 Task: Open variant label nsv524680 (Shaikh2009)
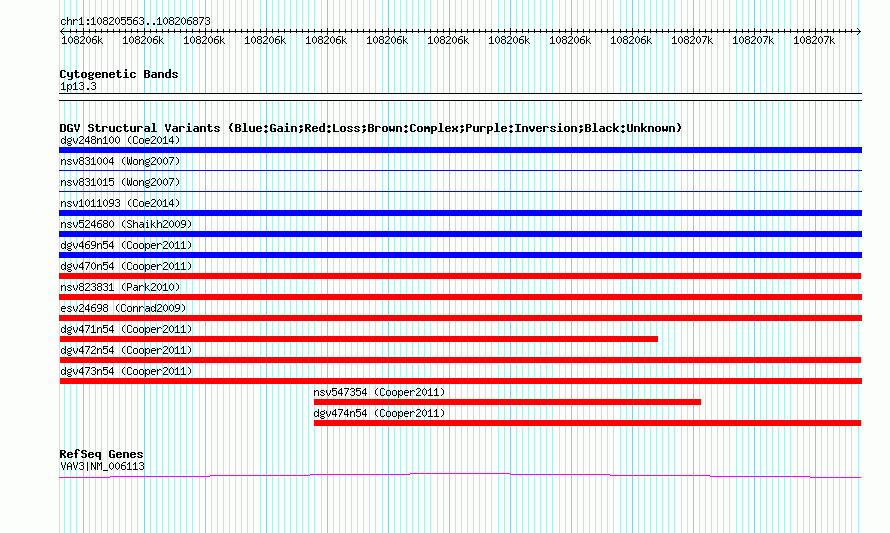click(x=126, y=224)
